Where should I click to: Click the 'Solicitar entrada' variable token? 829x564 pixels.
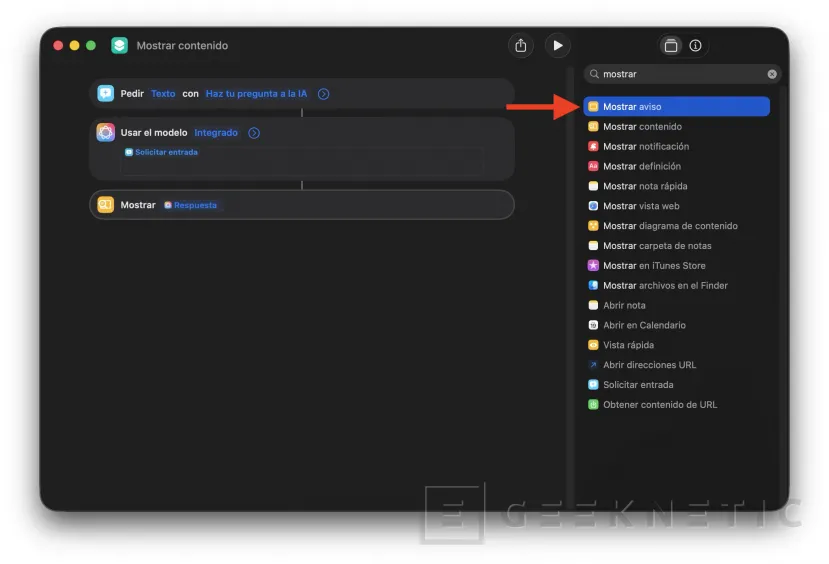click(x=161, y=152)
